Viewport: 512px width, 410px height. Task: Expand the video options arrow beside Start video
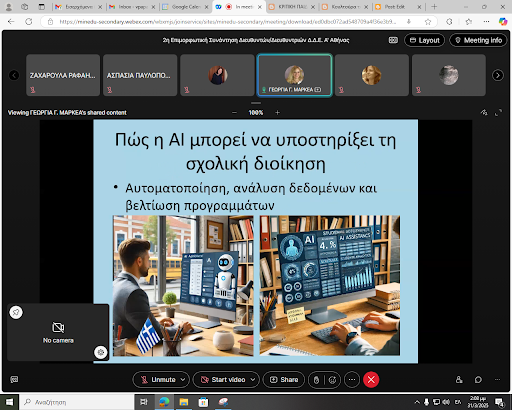(253, 380)
